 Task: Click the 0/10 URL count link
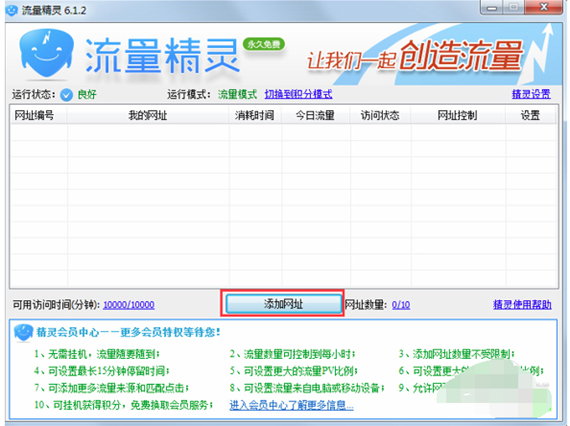click(401, 305)
